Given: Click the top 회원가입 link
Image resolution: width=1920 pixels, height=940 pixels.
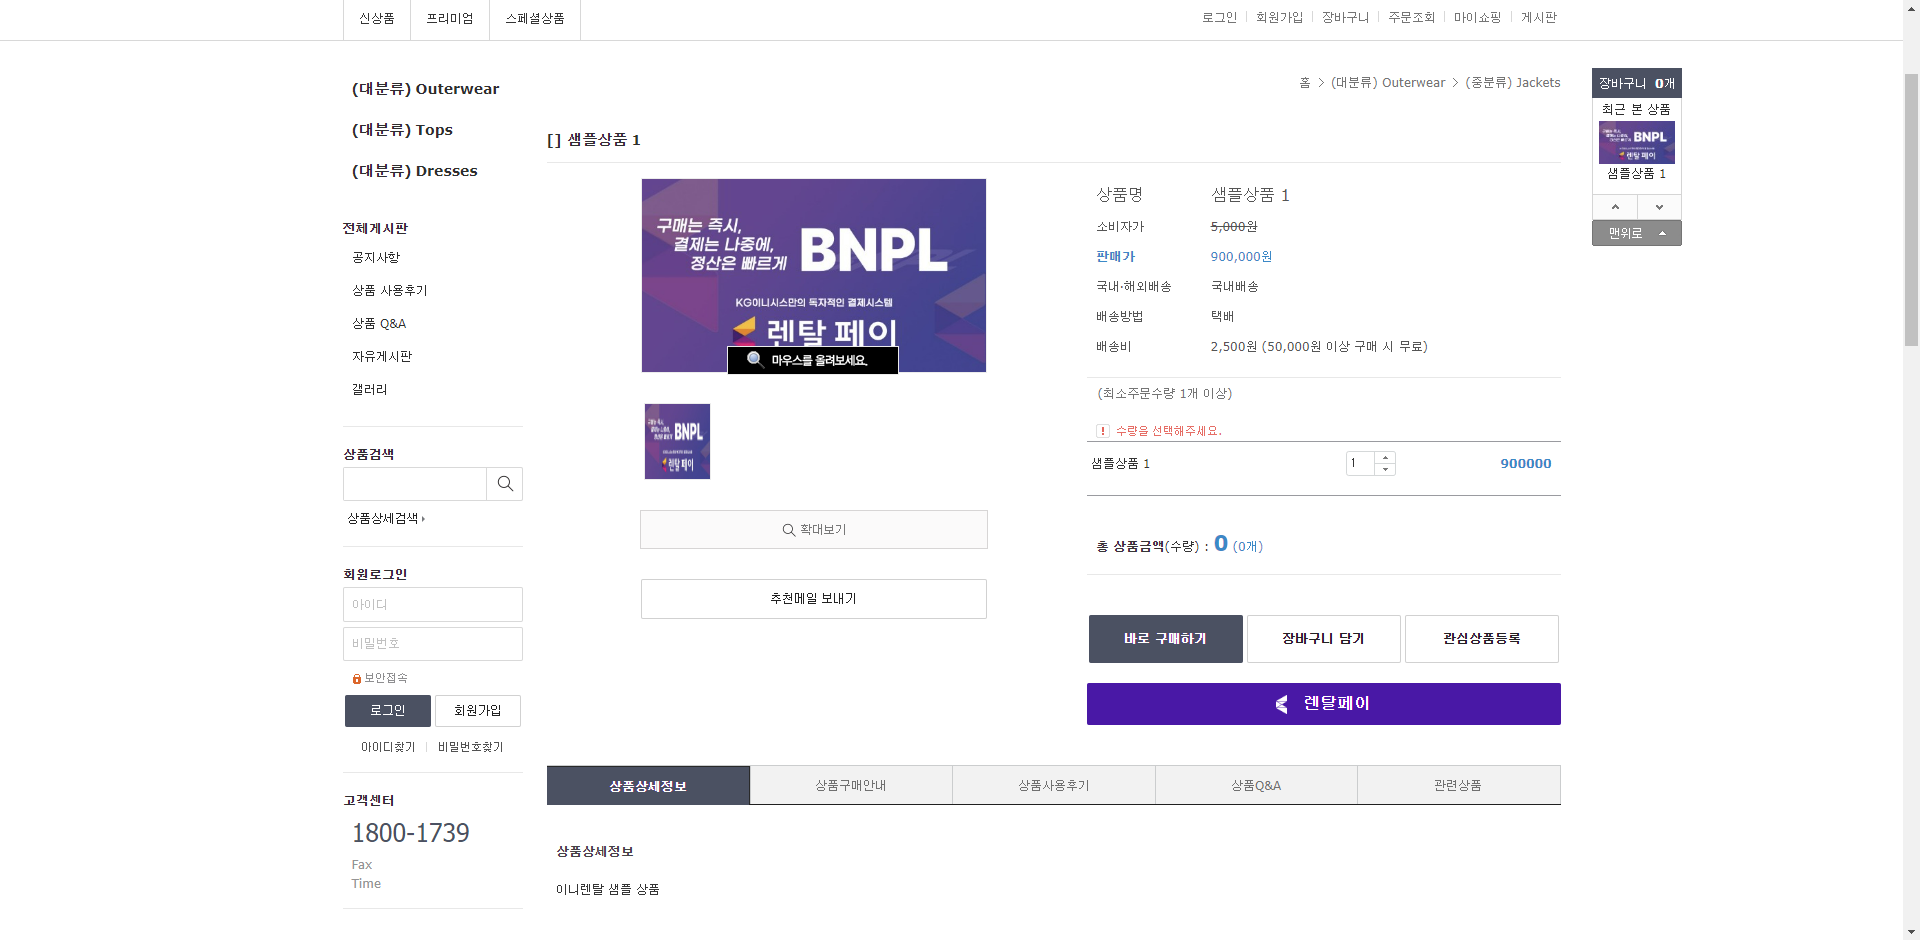Looking at the screenshot, I should click(x=1279, y=18).
